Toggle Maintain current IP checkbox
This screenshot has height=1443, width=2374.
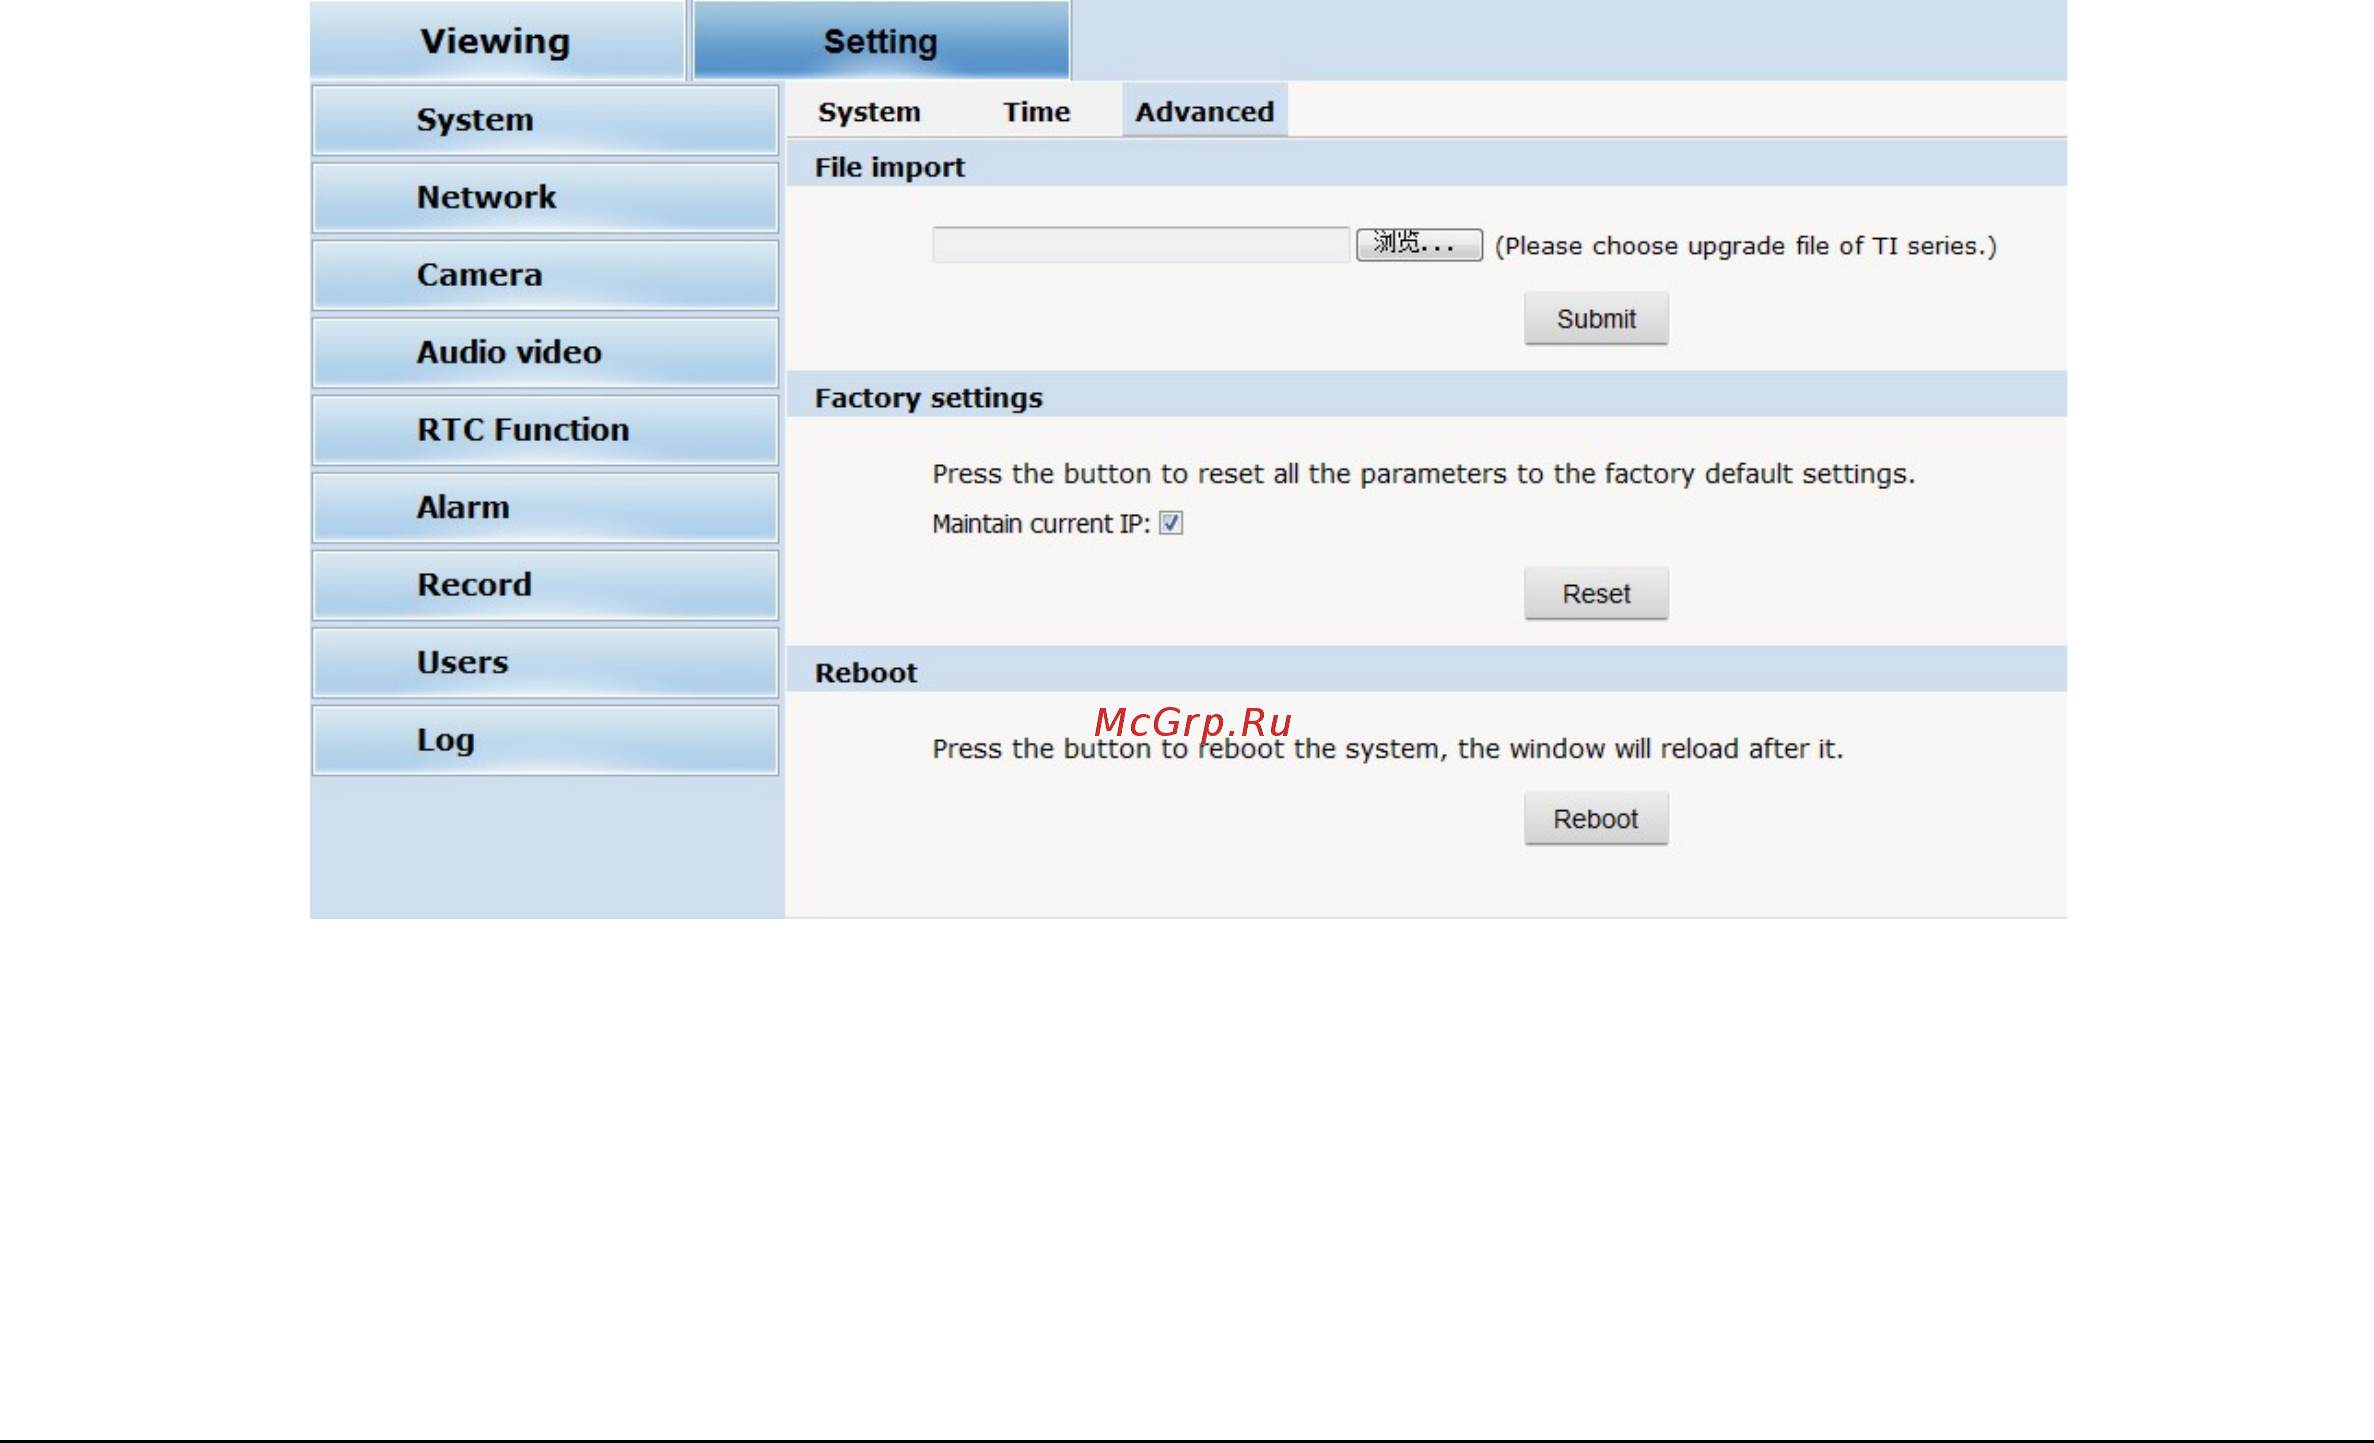coord(1171,523)
